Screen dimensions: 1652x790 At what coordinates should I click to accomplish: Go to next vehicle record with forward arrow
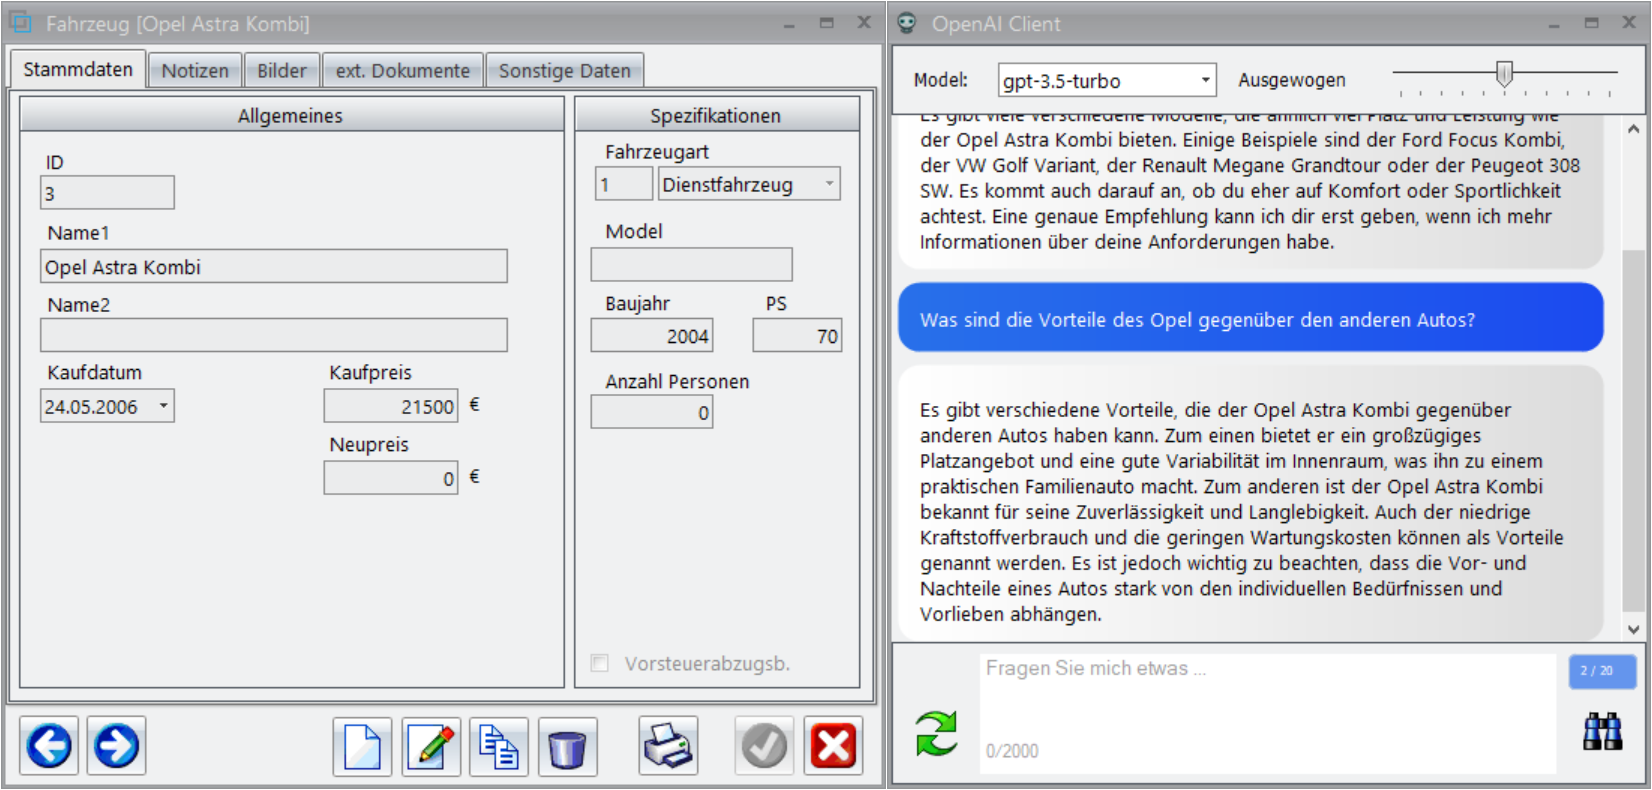[x=116, y=746]
